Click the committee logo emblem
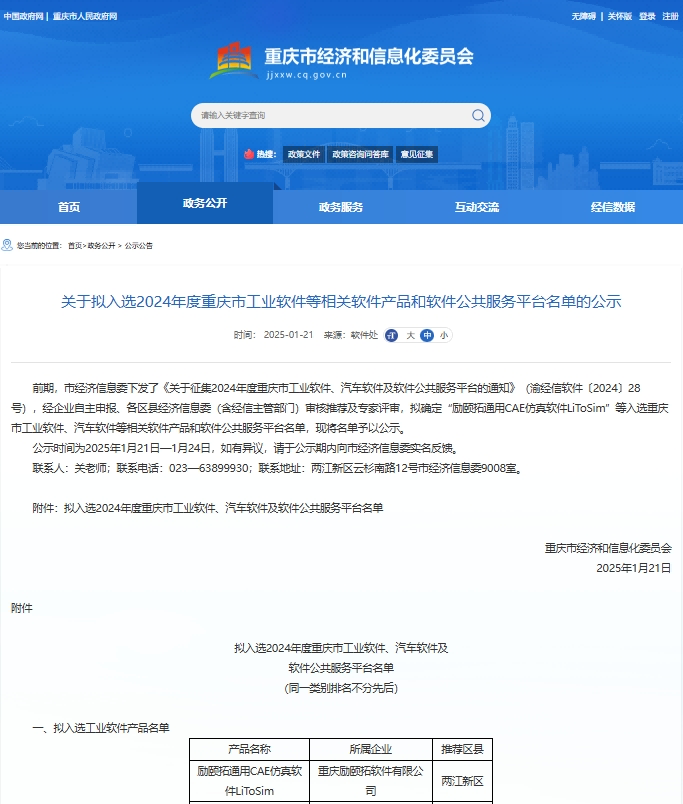This screenshot has height=804, width=683. coord(234,61)
